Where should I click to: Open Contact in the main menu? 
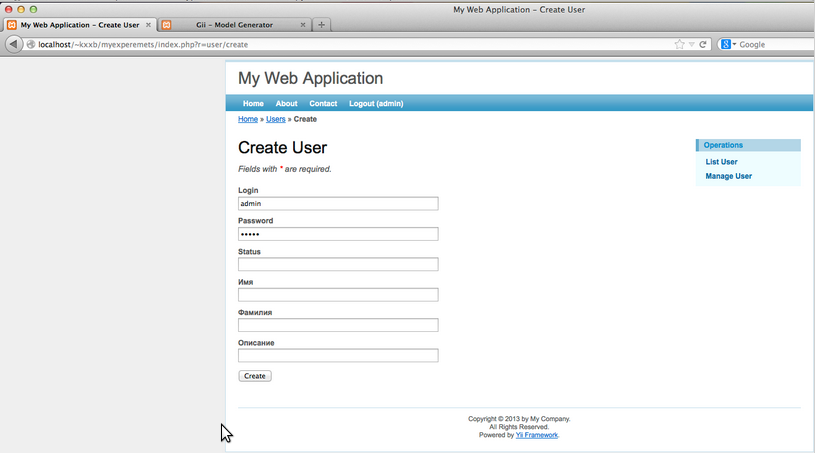[323, 103]
